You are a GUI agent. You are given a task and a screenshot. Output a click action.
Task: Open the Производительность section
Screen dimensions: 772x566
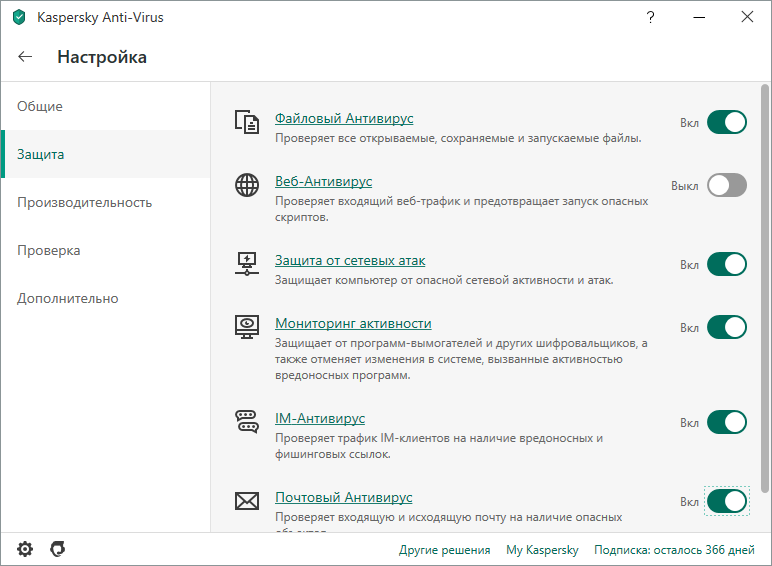[x=84, y=202]
